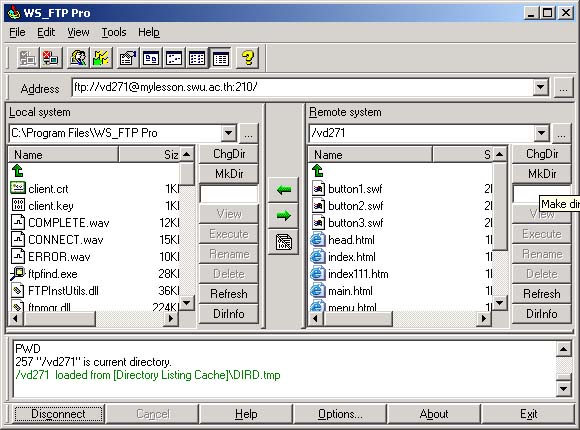Open the properties/options toolbar icon

[x=128, y=58]
